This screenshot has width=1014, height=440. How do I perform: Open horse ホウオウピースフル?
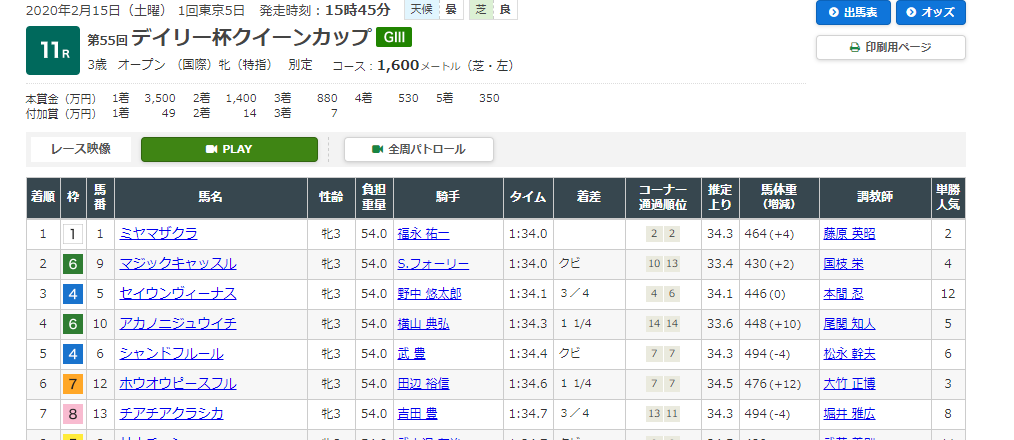[178, 384]
